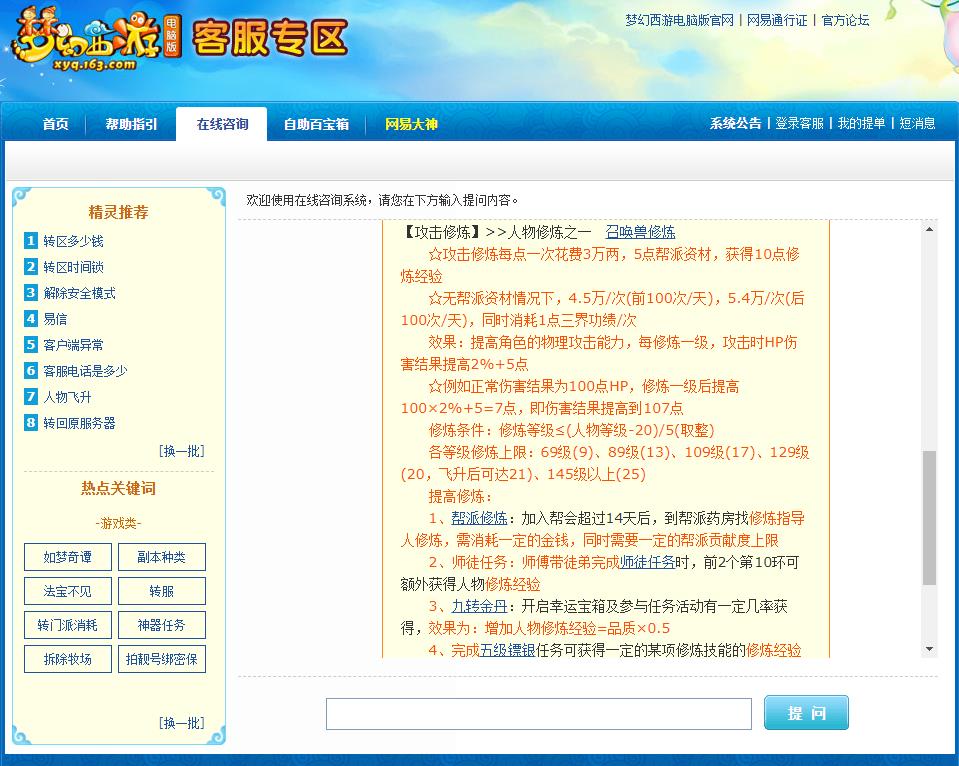Switch to 自助百宝箱 tab
The image size is (959, 766).
point(316,125)
